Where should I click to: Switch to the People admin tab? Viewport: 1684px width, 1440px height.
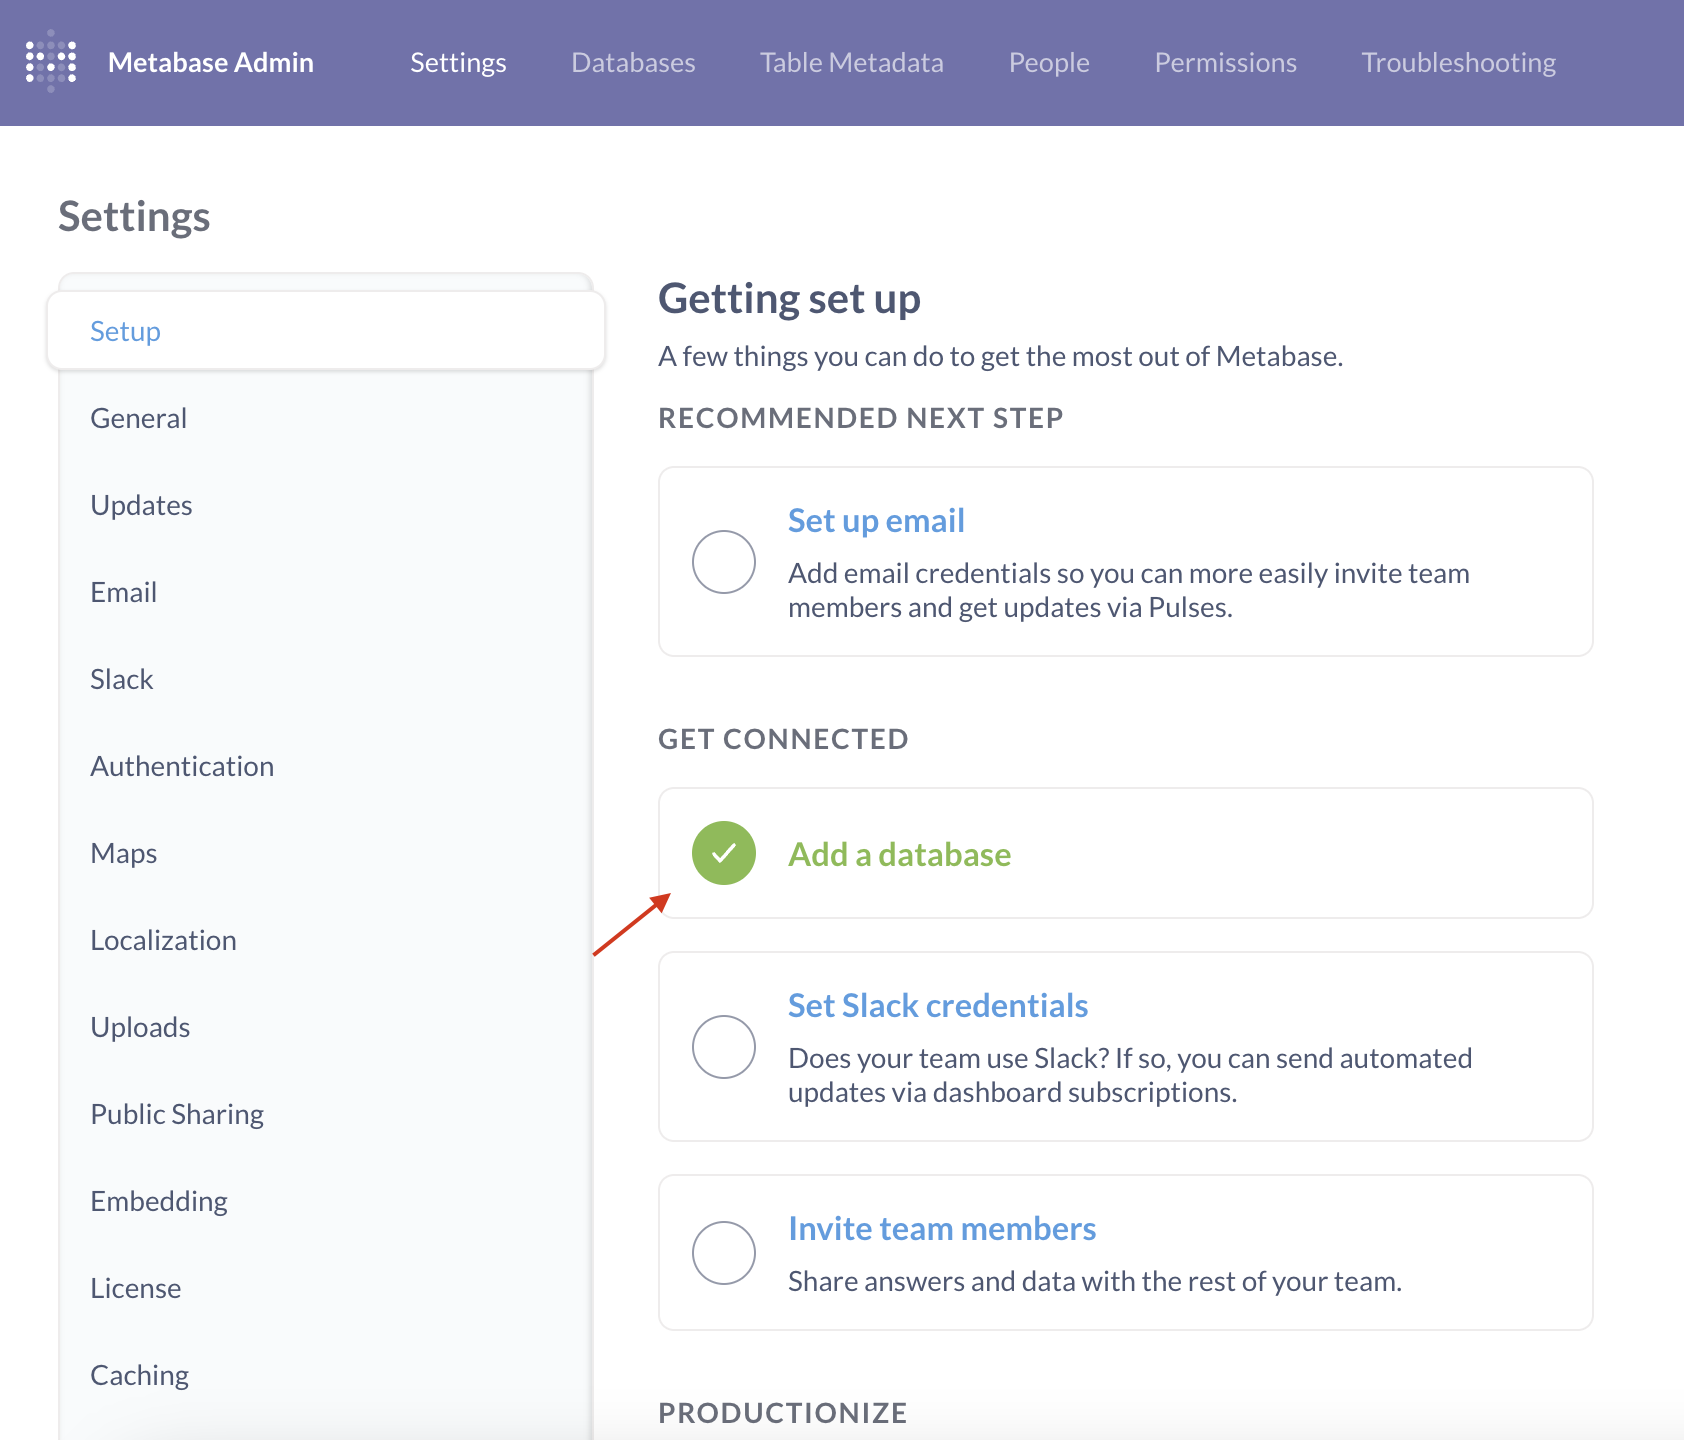(1049, 62)
